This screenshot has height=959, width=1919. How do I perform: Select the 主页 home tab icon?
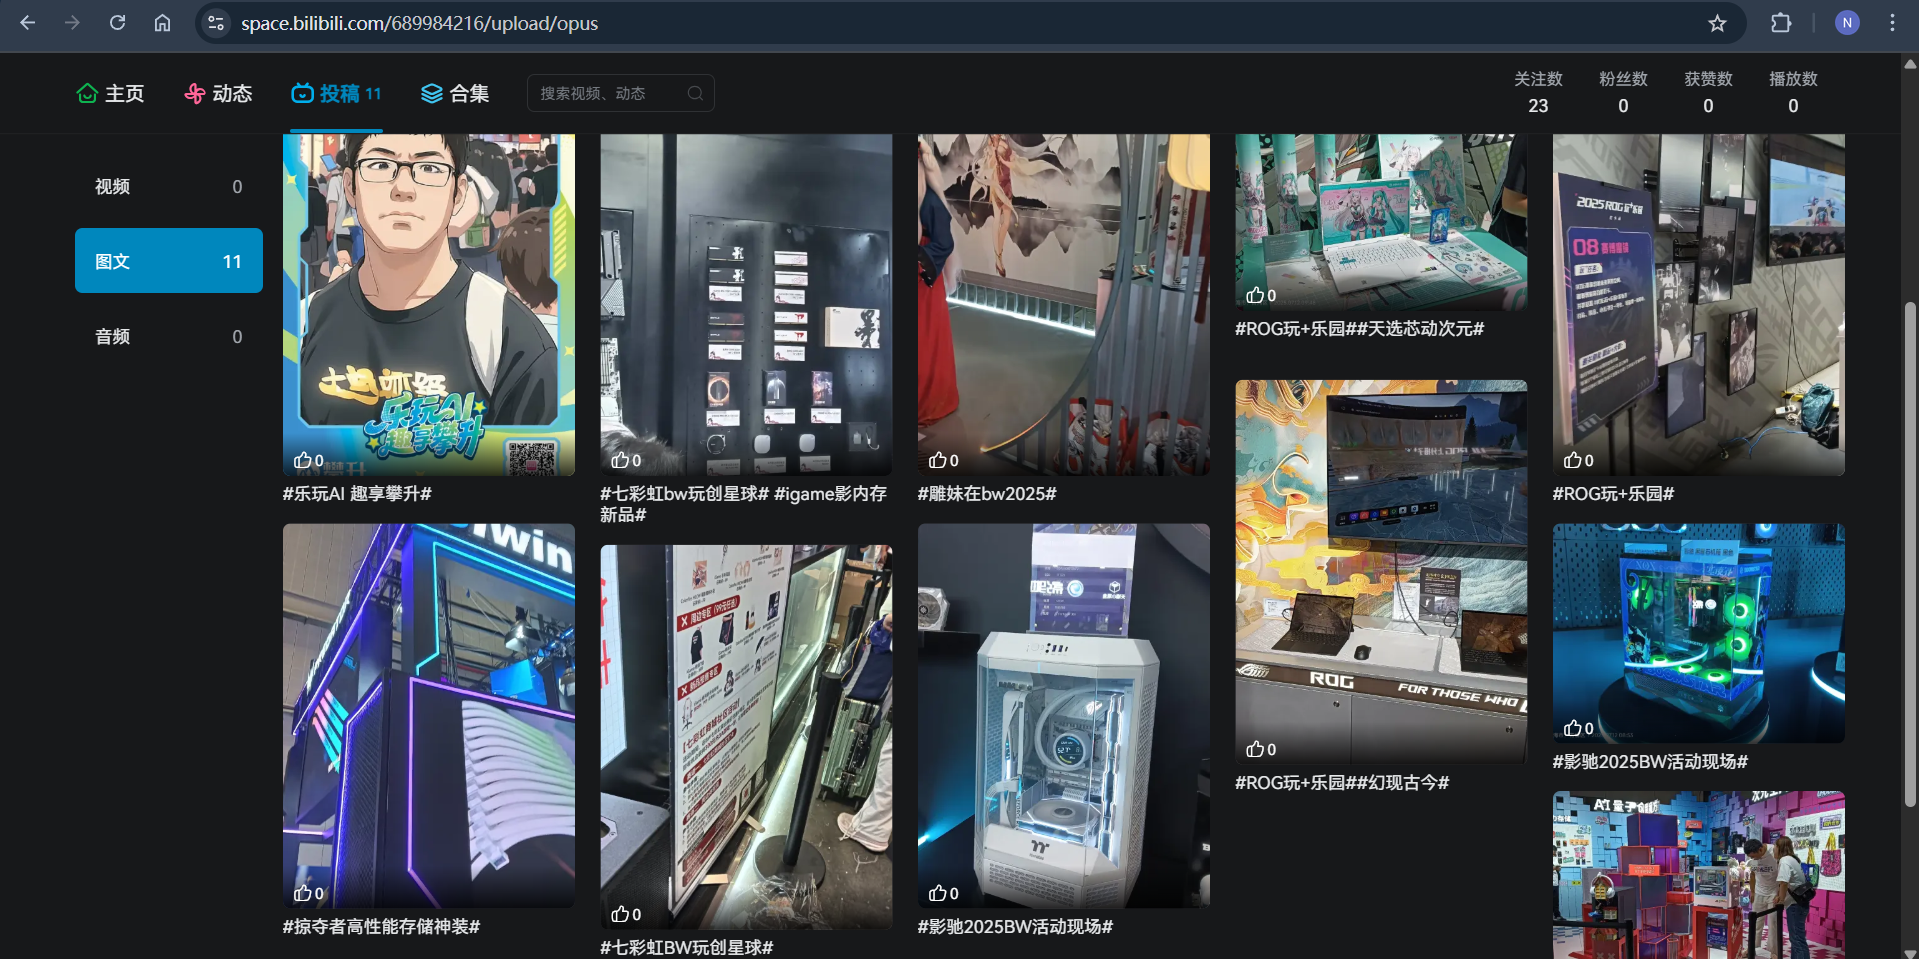click(87, 92)
